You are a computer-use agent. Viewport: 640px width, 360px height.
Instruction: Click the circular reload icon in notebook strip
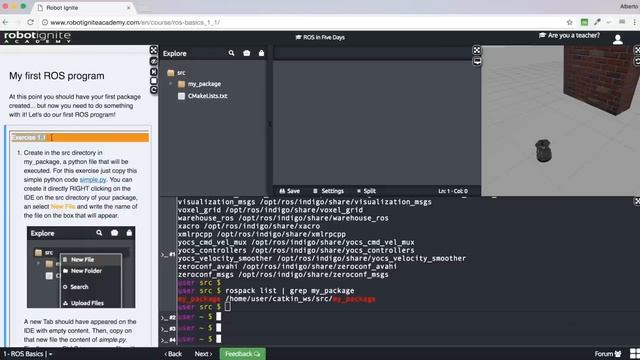153,90
